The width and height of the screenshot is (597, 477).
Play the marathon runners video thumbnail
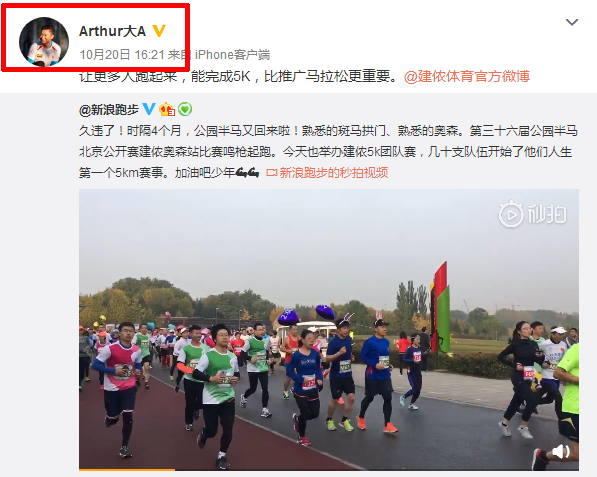(x=329, y=330)
